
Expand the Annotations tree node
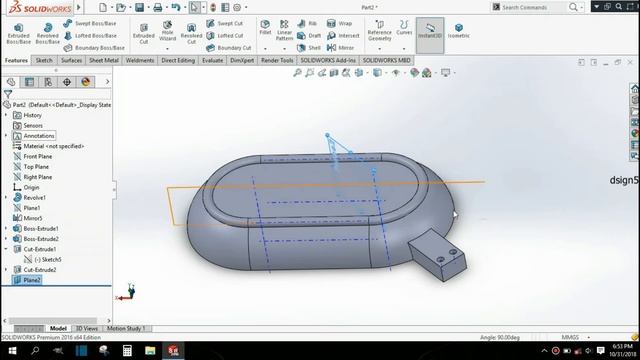click(6, 136)
